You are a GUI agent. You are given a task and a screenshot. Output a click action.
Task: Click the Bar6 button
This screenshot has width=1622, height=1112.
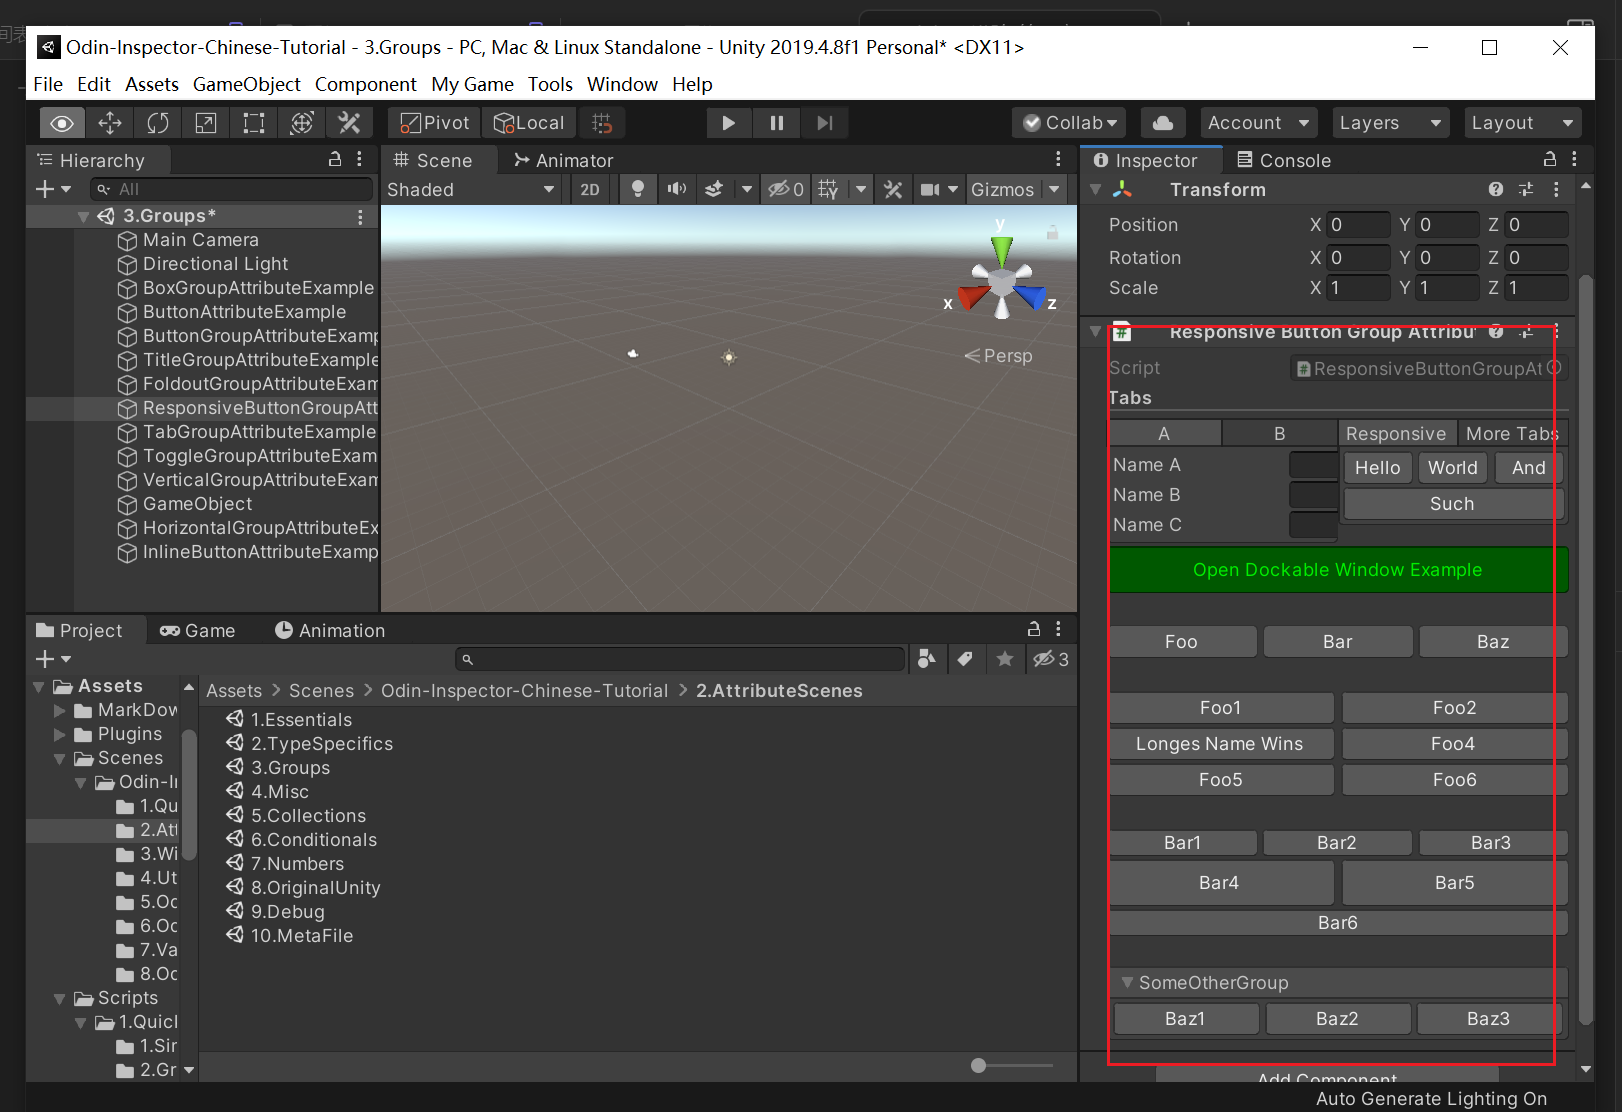(x=1337, y=922)
